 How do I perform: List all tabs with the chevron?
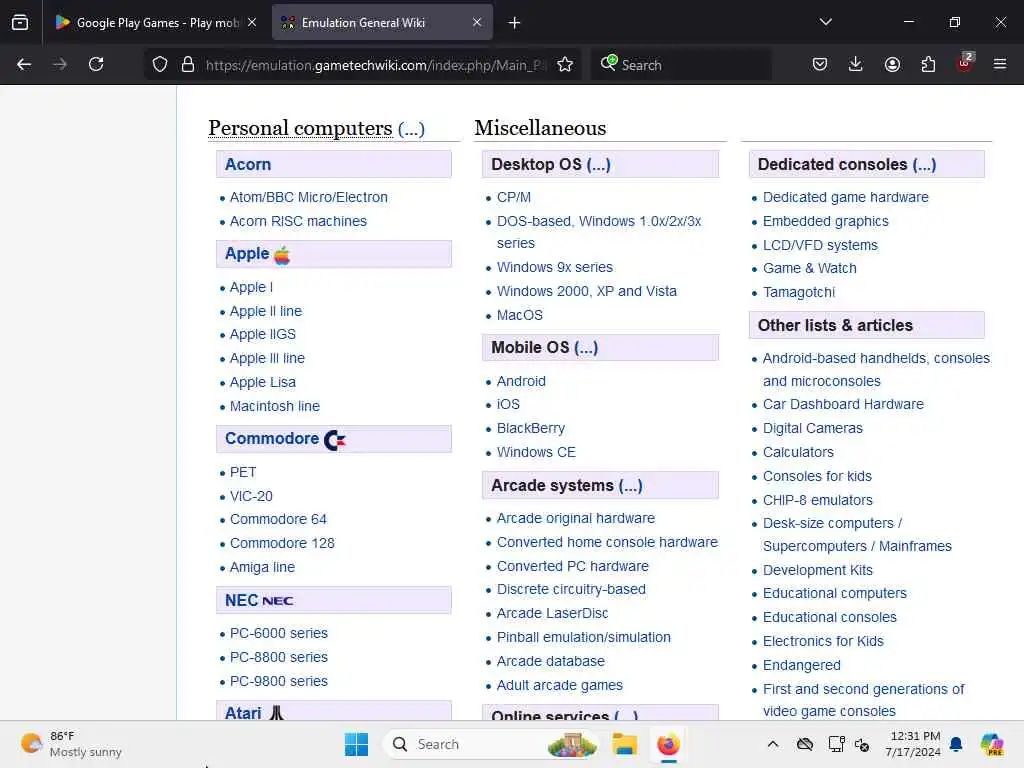coord(825,22)
